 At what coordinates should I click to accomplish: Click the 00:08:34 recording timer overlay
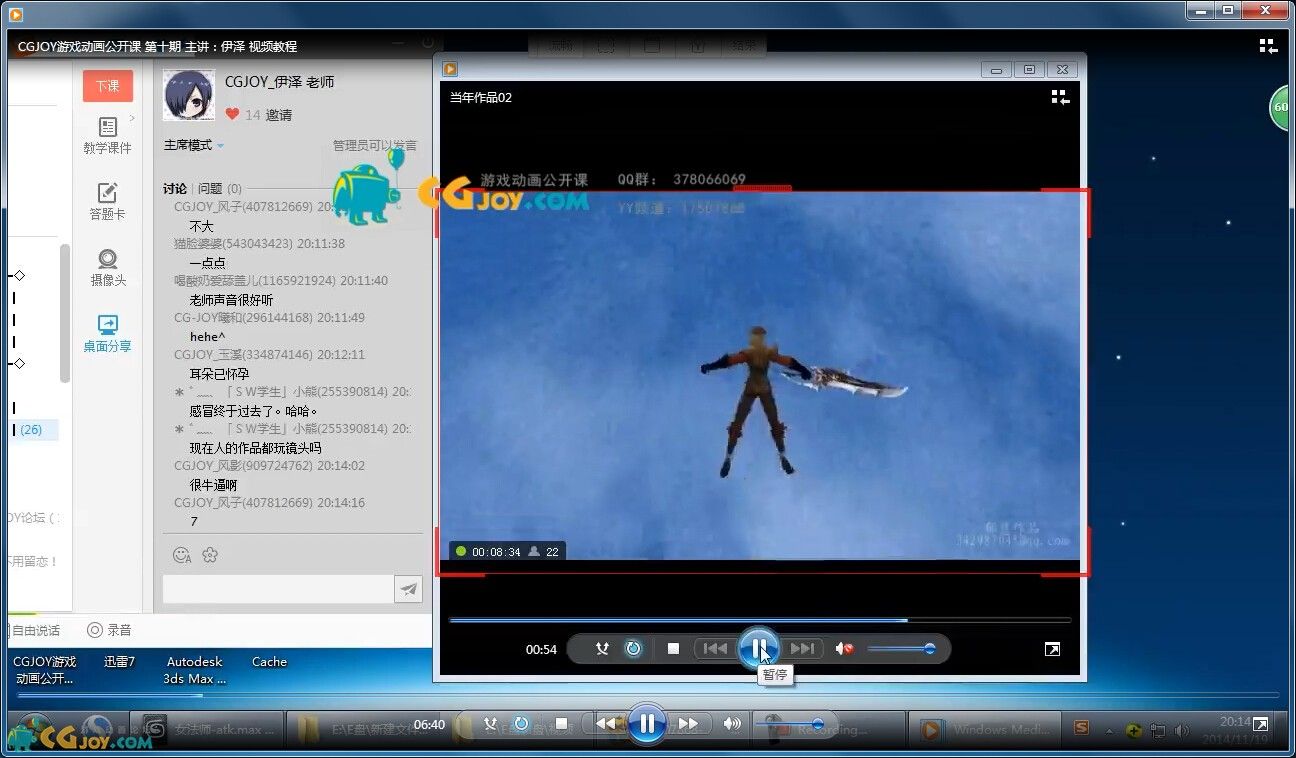508,551
